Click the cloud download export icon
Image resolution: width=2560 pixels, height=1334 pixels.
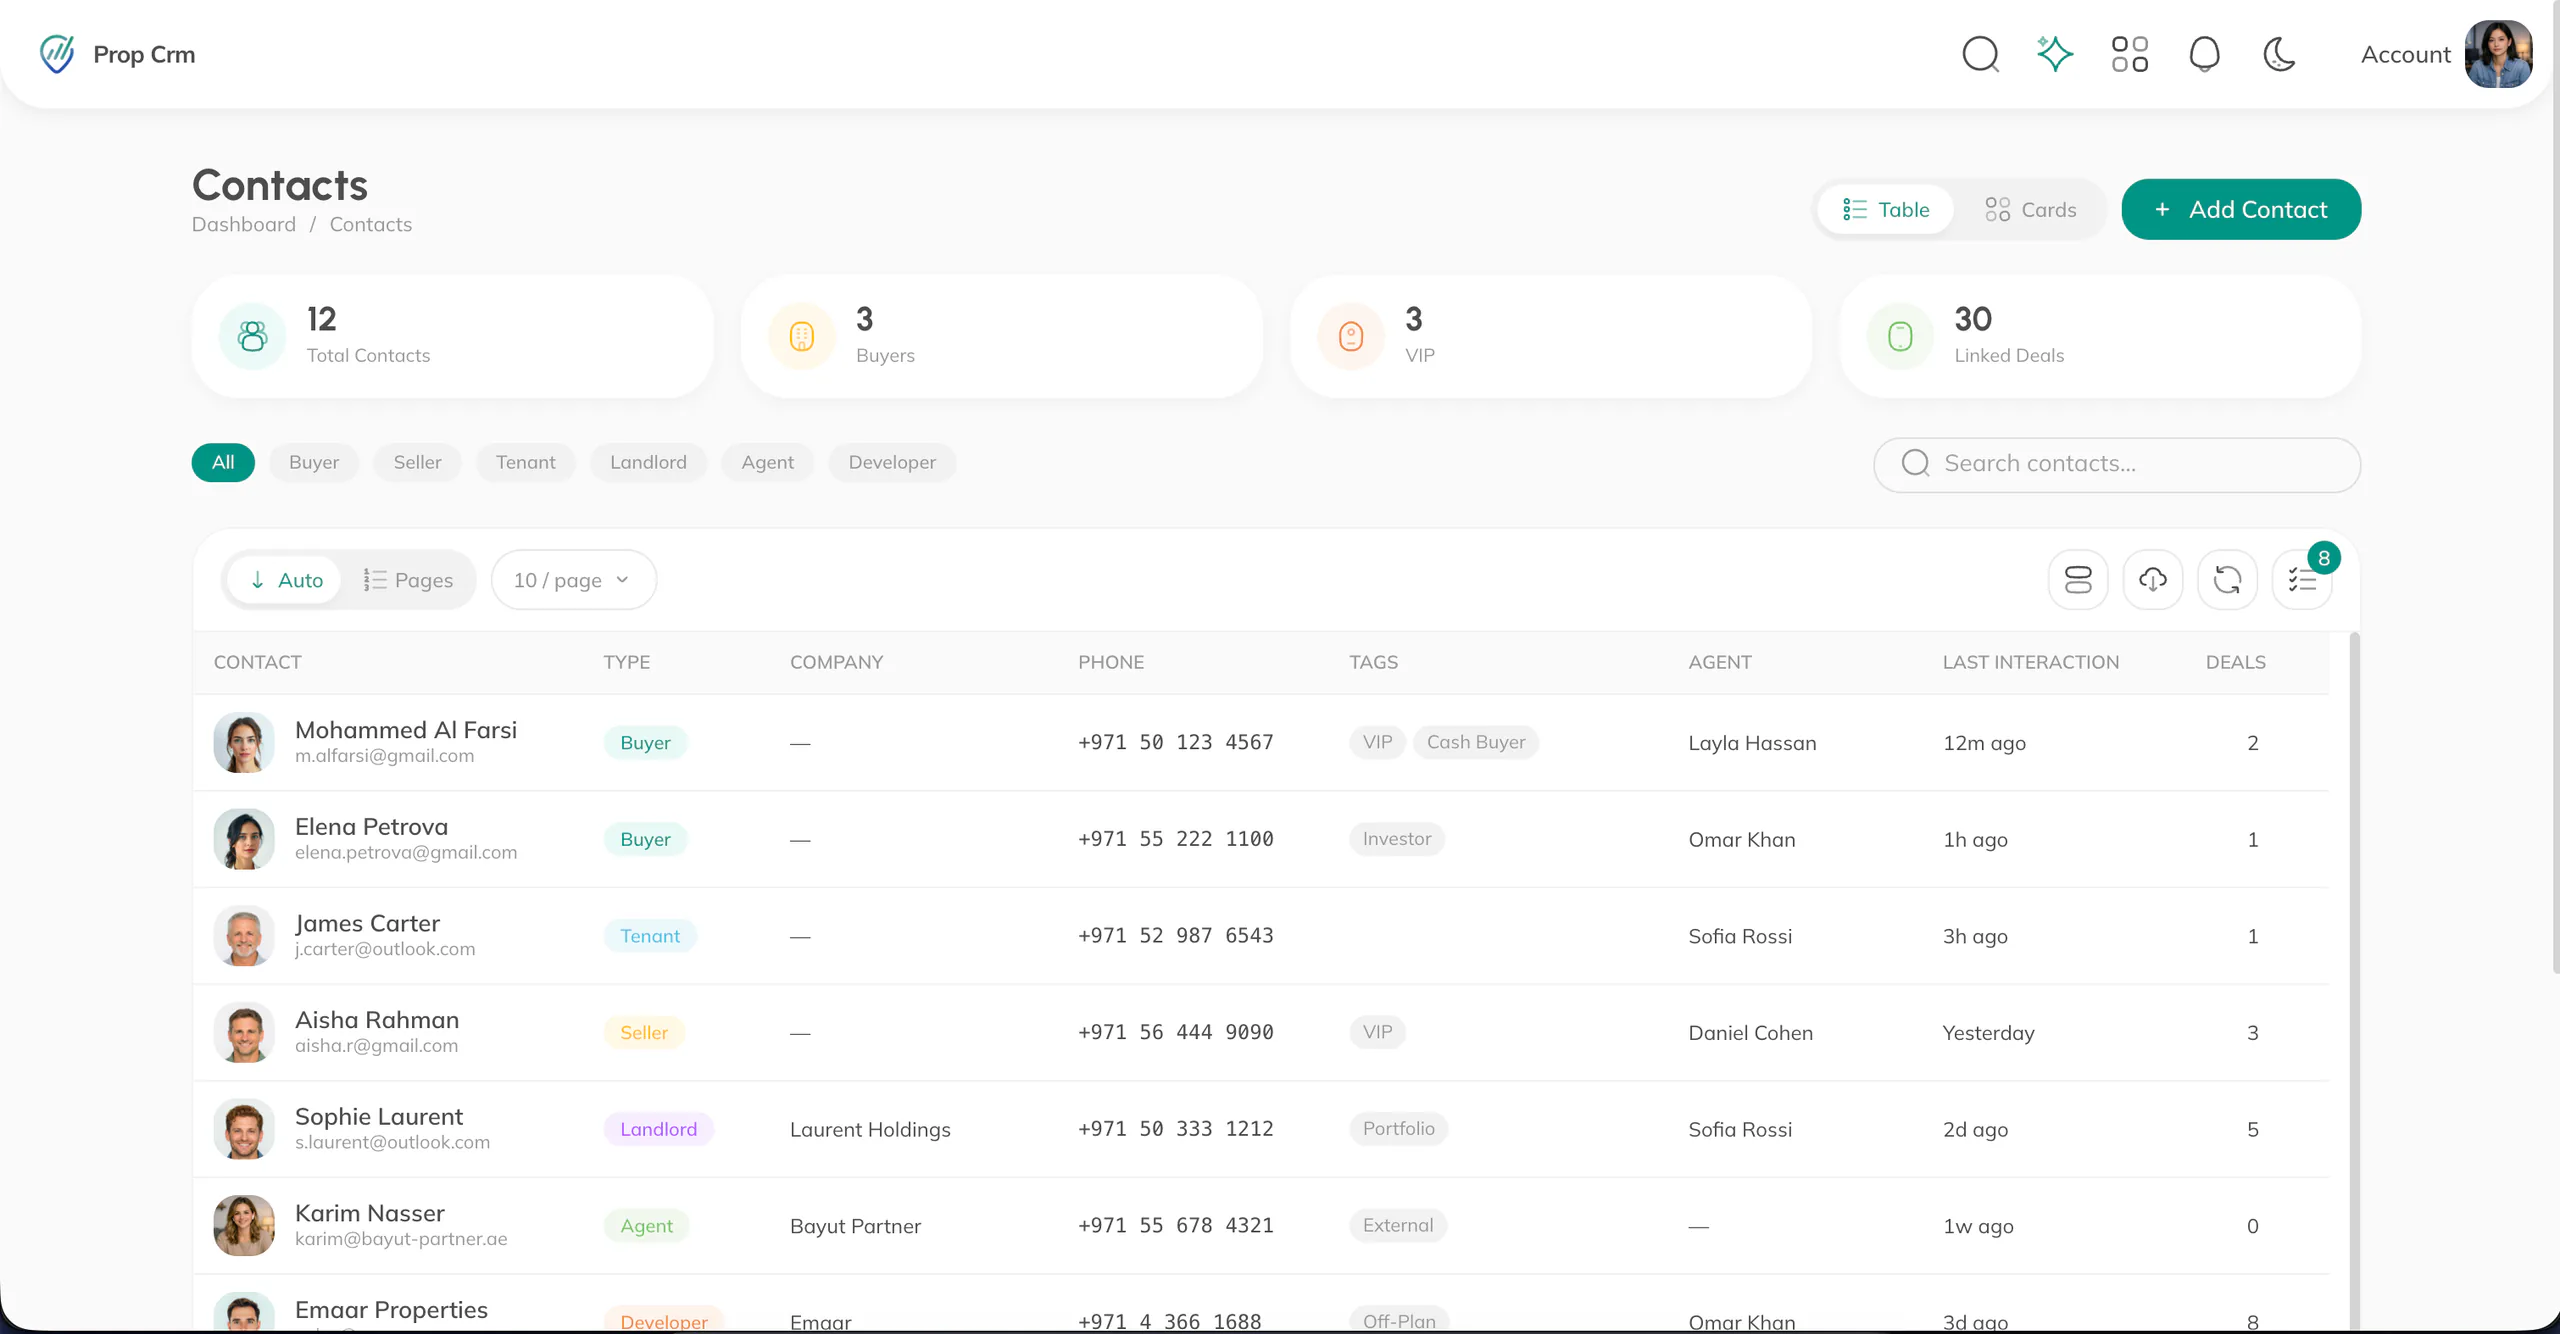pos(2153,580)
